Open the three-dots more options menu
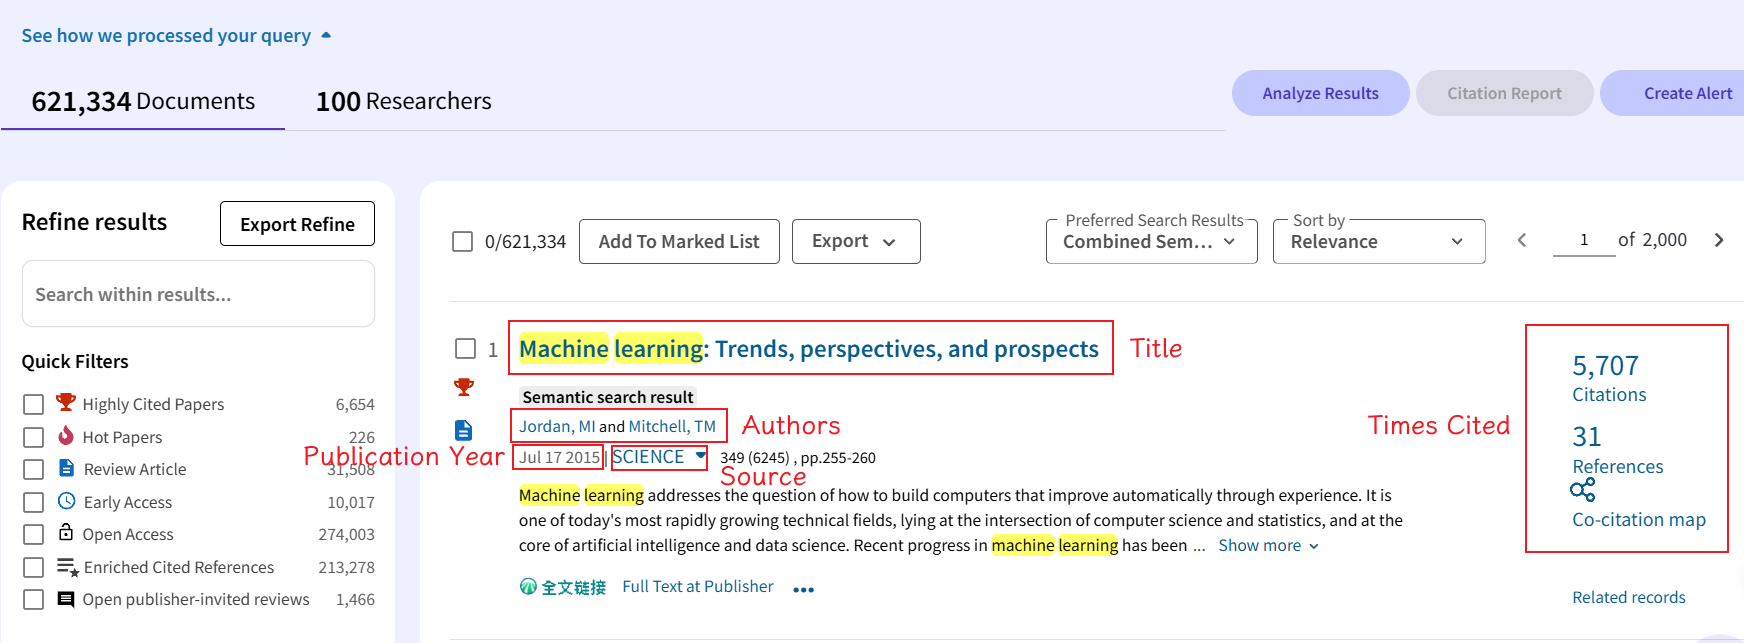Viewport: 1744px width, 643px height. (x=803, y=590)
